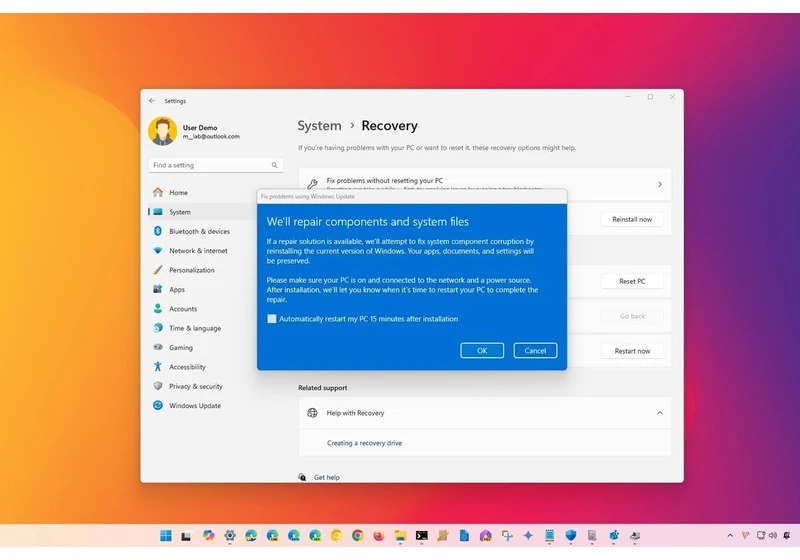Click the blue four-point star taskbar icon

click(528, 536)
